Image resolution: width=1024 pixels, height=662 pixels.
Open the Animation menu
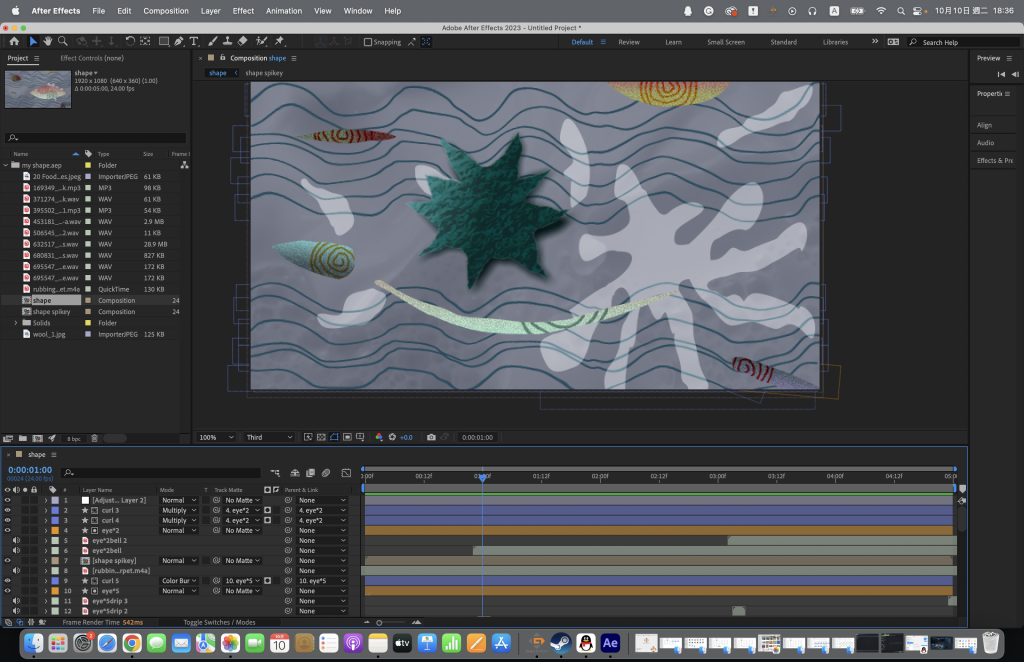pyautogui.click(x=284, y=11)
